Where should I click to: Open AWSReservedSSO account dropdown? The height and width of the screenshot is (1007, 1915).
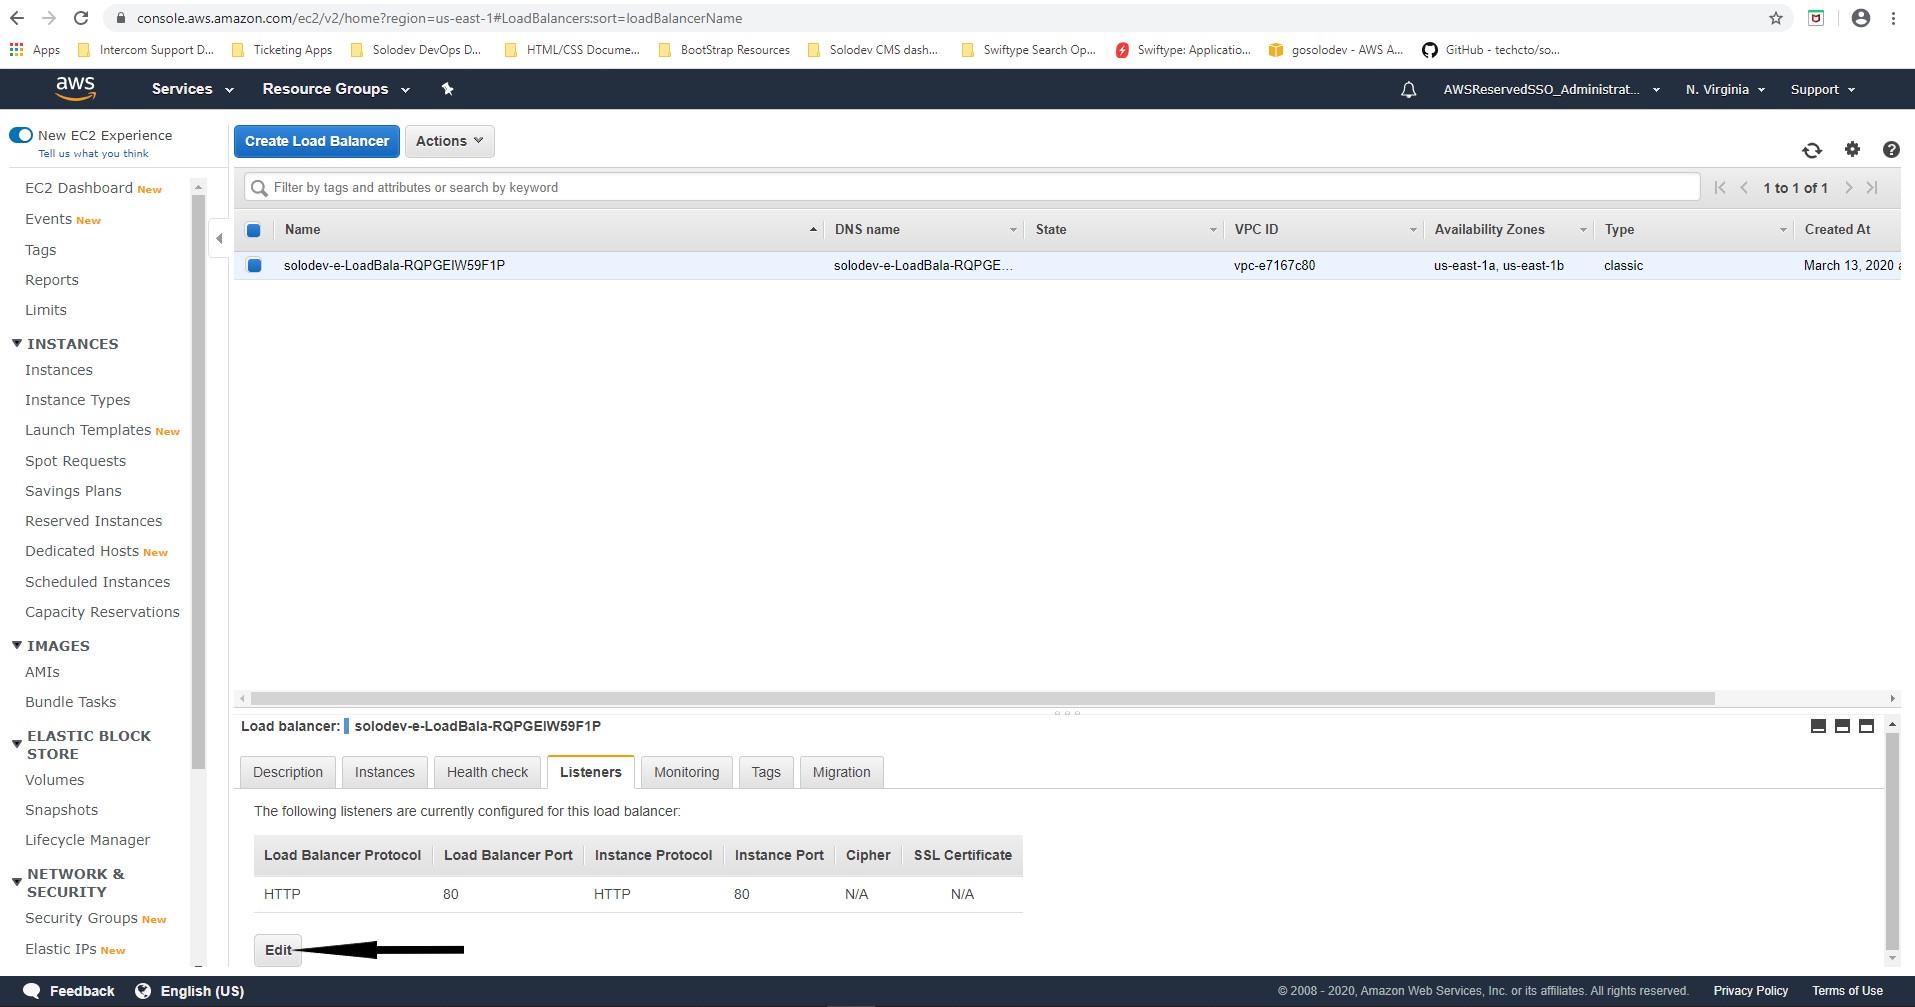pyautogui.click(x=1551, y=90)
